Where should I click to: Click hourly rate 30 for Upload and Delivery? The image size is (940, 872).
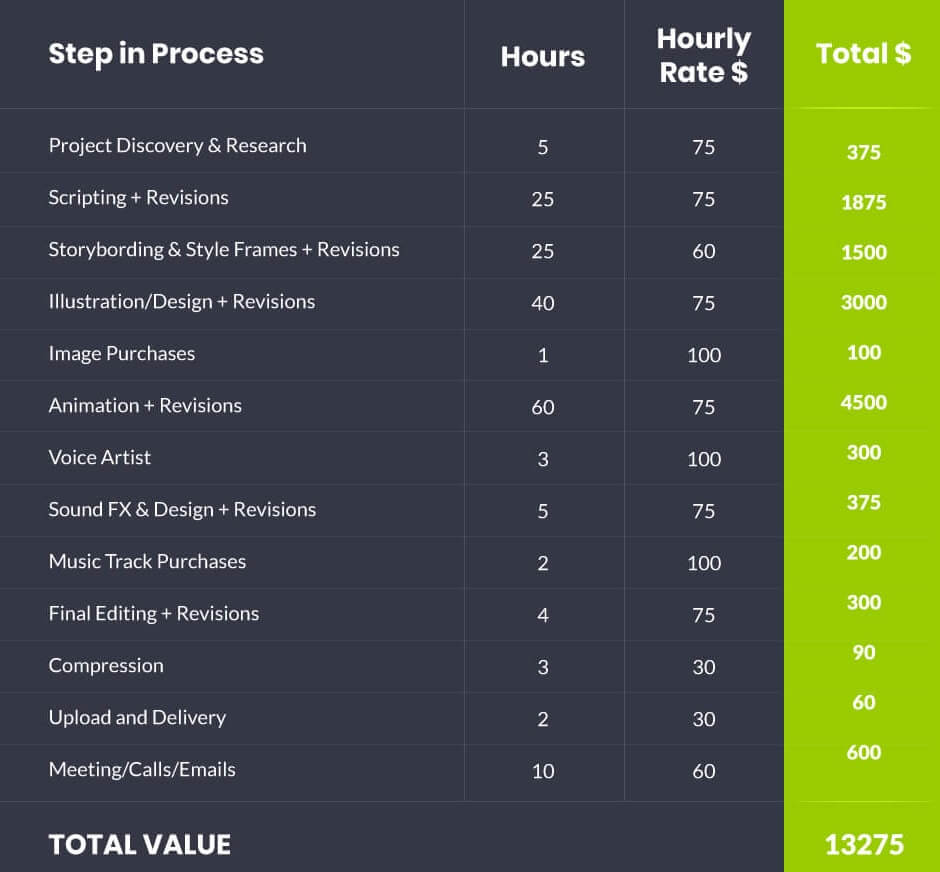point(704,719)
